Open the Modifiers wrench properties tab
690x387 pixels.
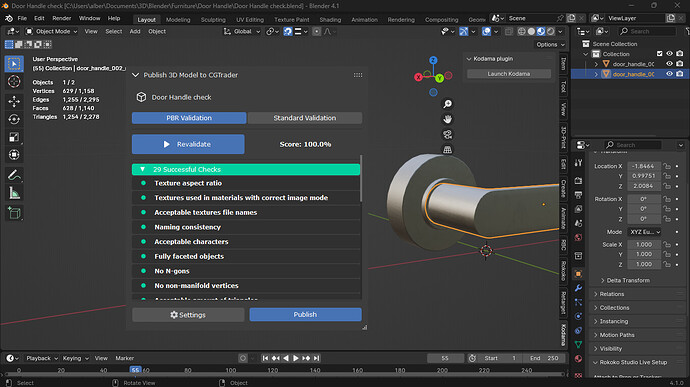(579, 288)
